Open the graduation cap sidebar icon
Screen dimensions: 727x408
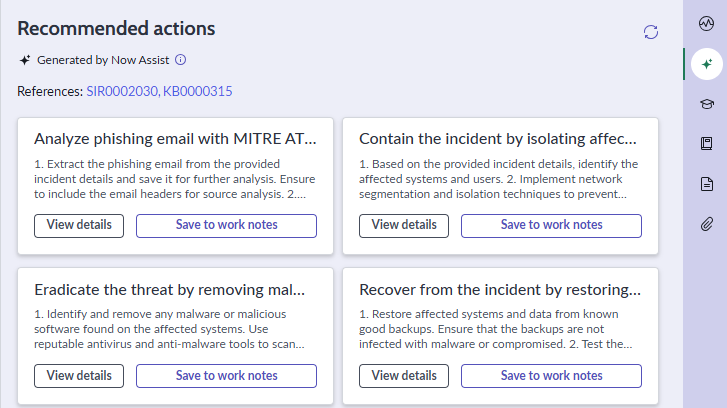[x=707, y=104]
